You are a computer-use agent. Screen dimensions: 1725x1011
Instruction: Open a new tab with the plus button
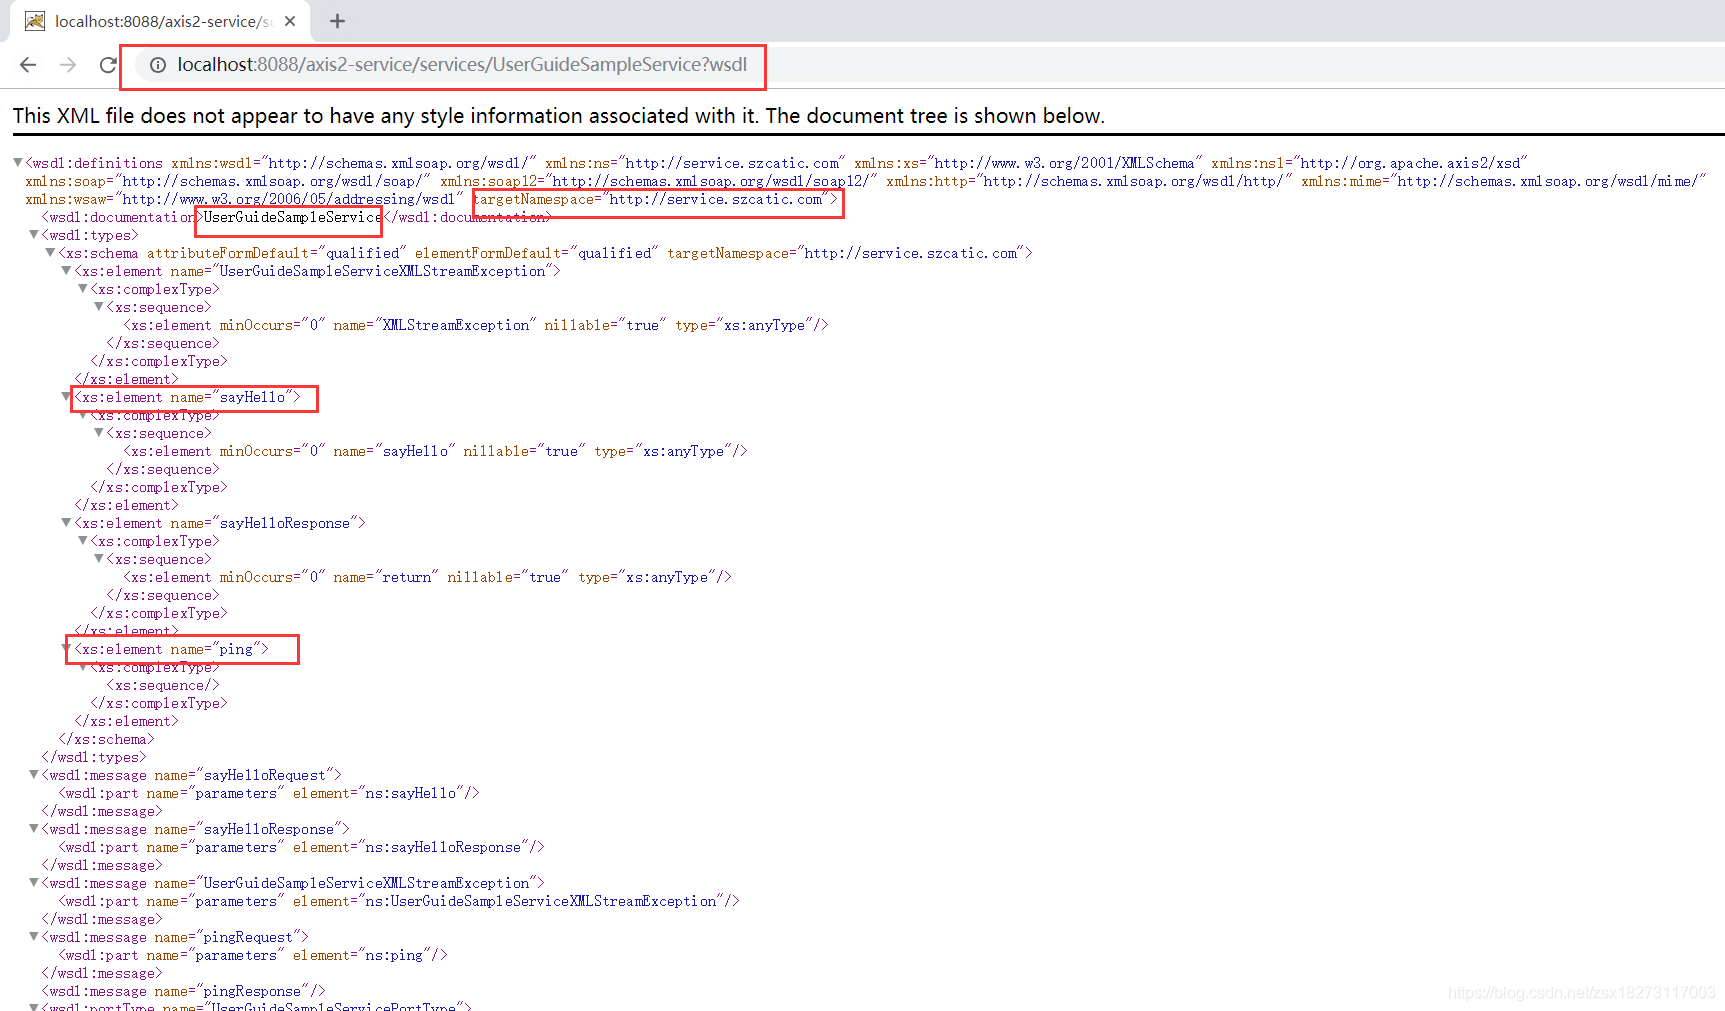pos(337,21)
